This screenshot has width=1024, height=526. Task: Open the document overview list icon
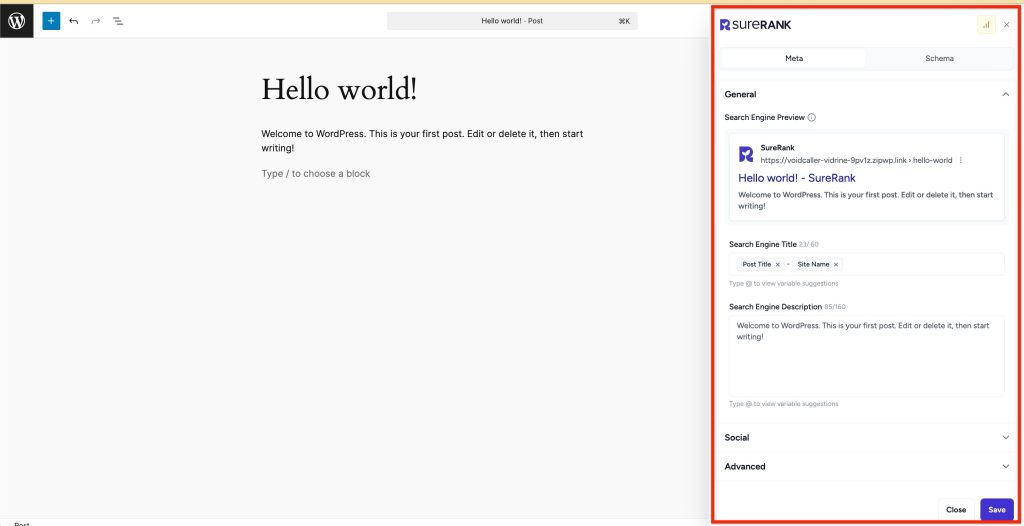pos(118,21)
